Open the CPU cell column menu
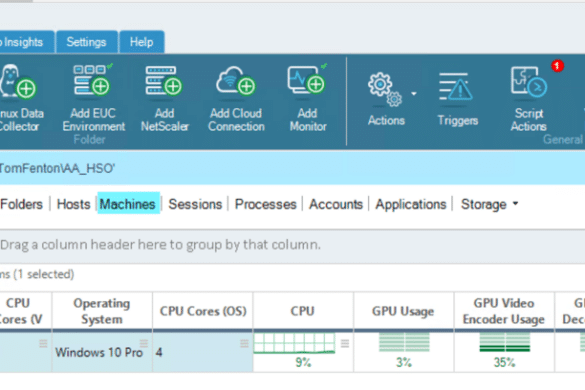 345,343
